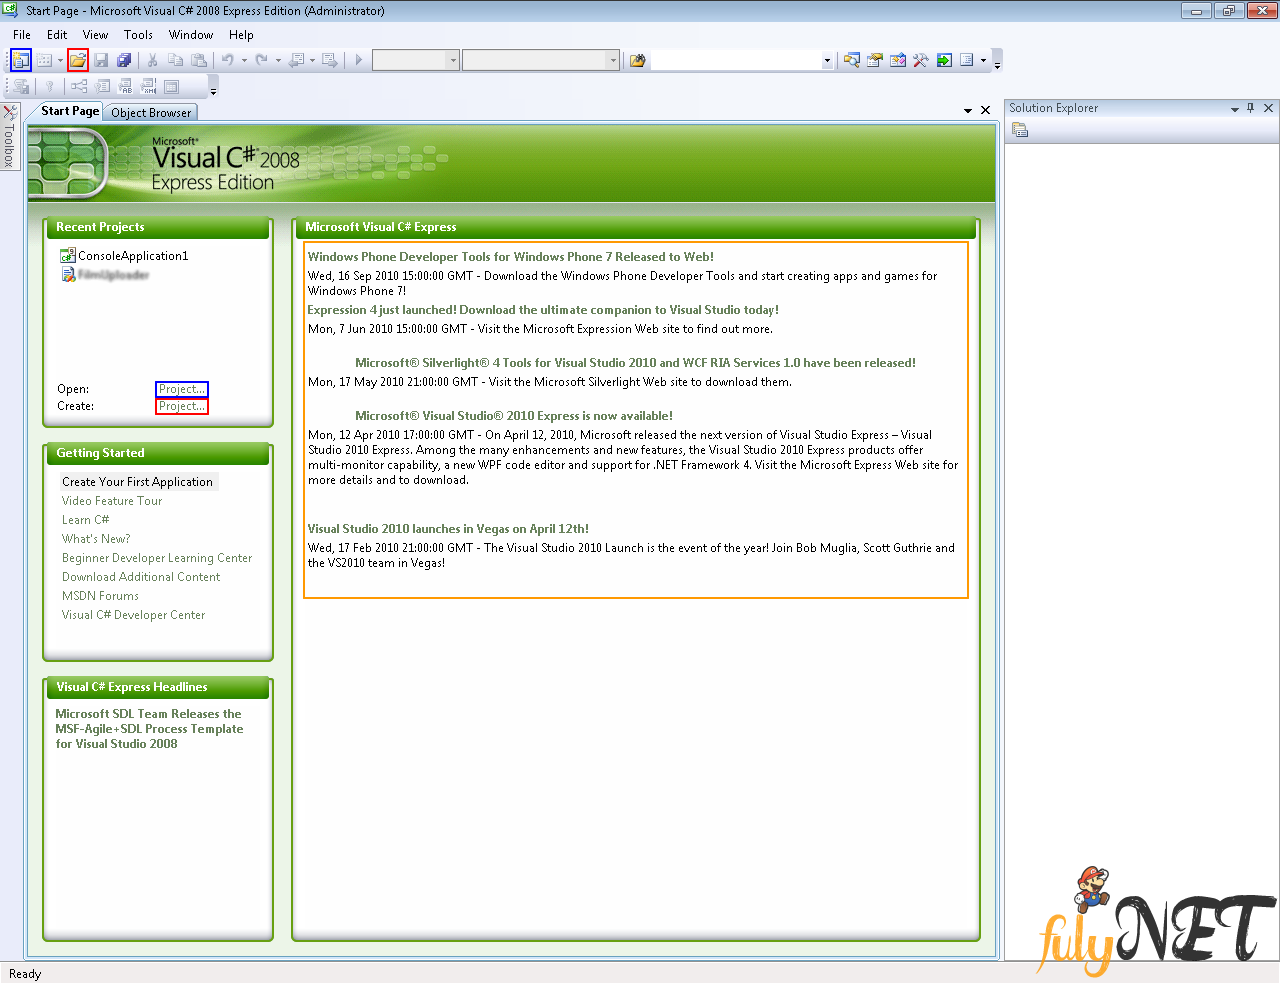Click the Paste clipboard icon
Viewport: 1280px width, 983px height.
click(x=199, y=60)
